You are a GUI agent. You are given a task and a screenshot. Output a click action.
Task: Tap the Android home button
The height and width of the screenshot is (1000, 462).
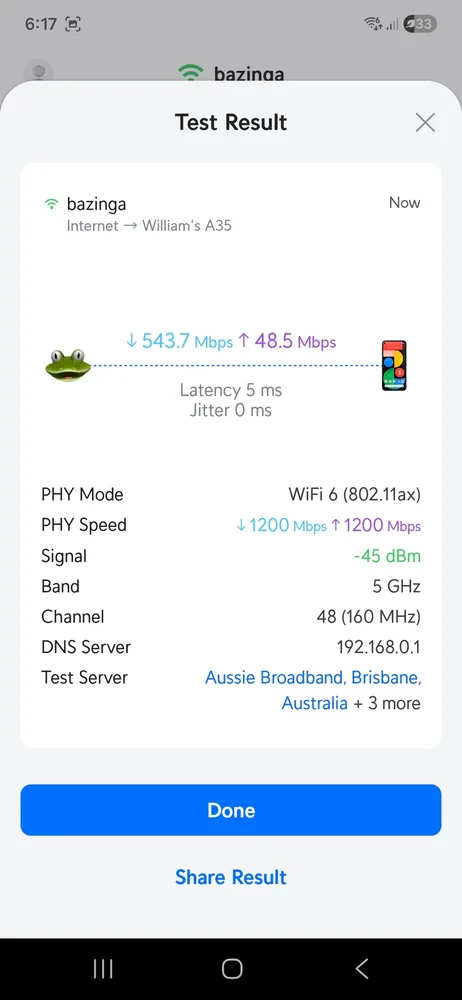[232, 969]
